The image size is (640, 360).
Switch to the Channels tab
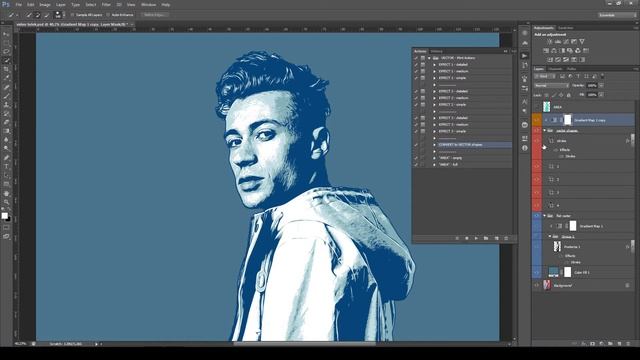[555, 69]
